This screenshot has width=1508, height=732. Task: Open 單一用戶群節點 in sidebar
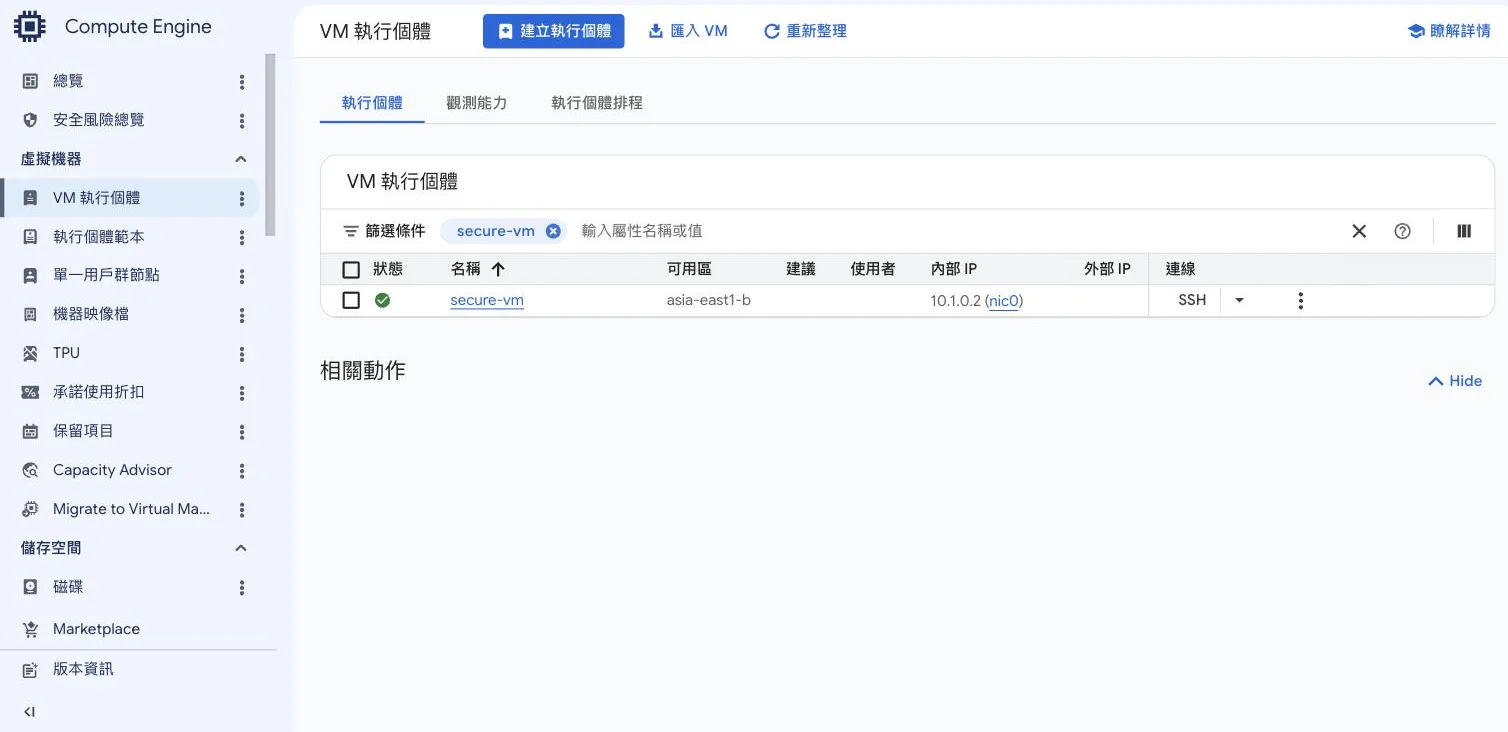106,275
